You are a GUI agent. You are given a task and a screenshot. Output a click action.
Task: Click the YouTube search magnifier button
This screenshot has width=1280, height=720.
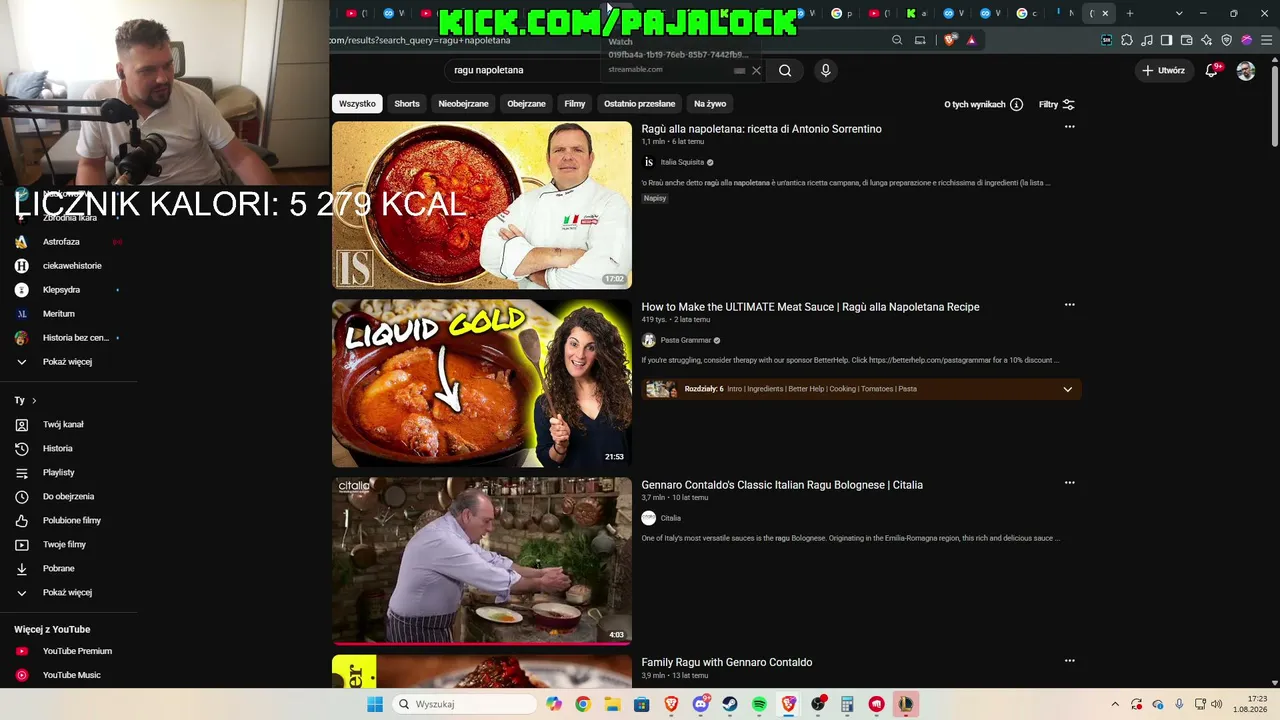[x=785, y=70]
